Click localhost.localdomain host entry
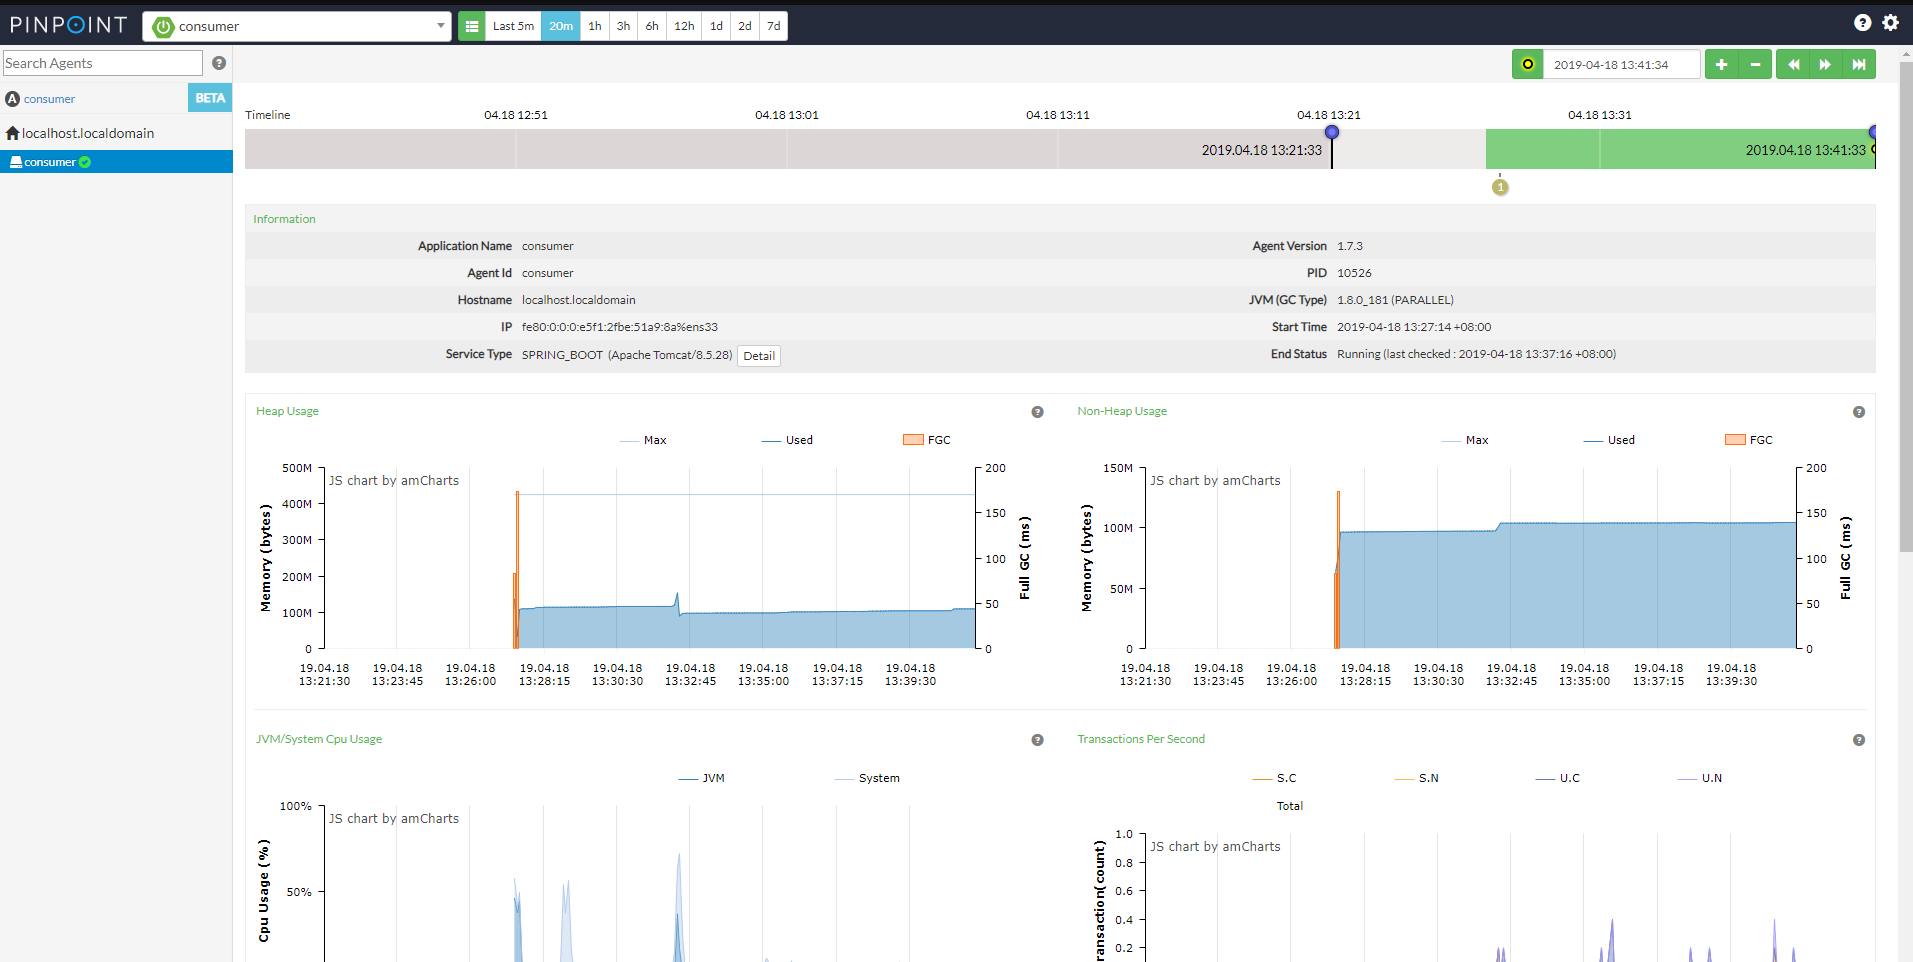 tap(88, 133)
